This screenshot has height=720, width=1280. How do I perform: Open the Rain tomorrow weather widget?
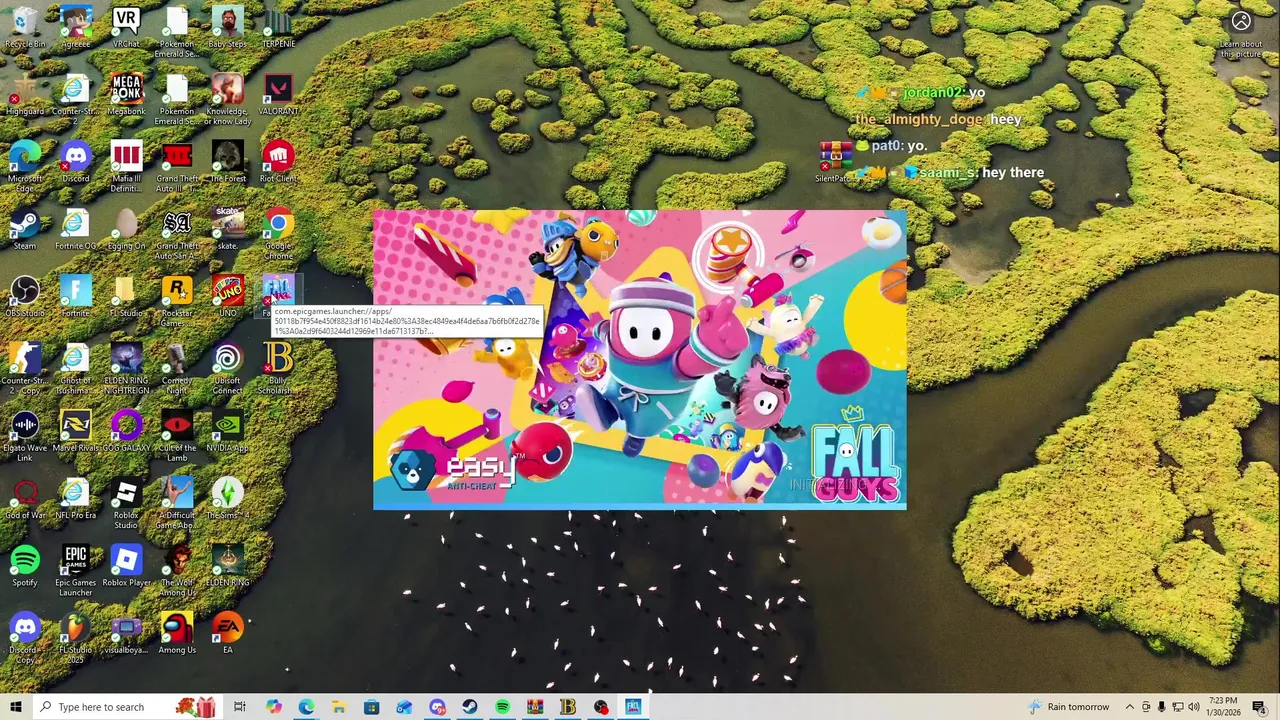tap(1069, 707)
